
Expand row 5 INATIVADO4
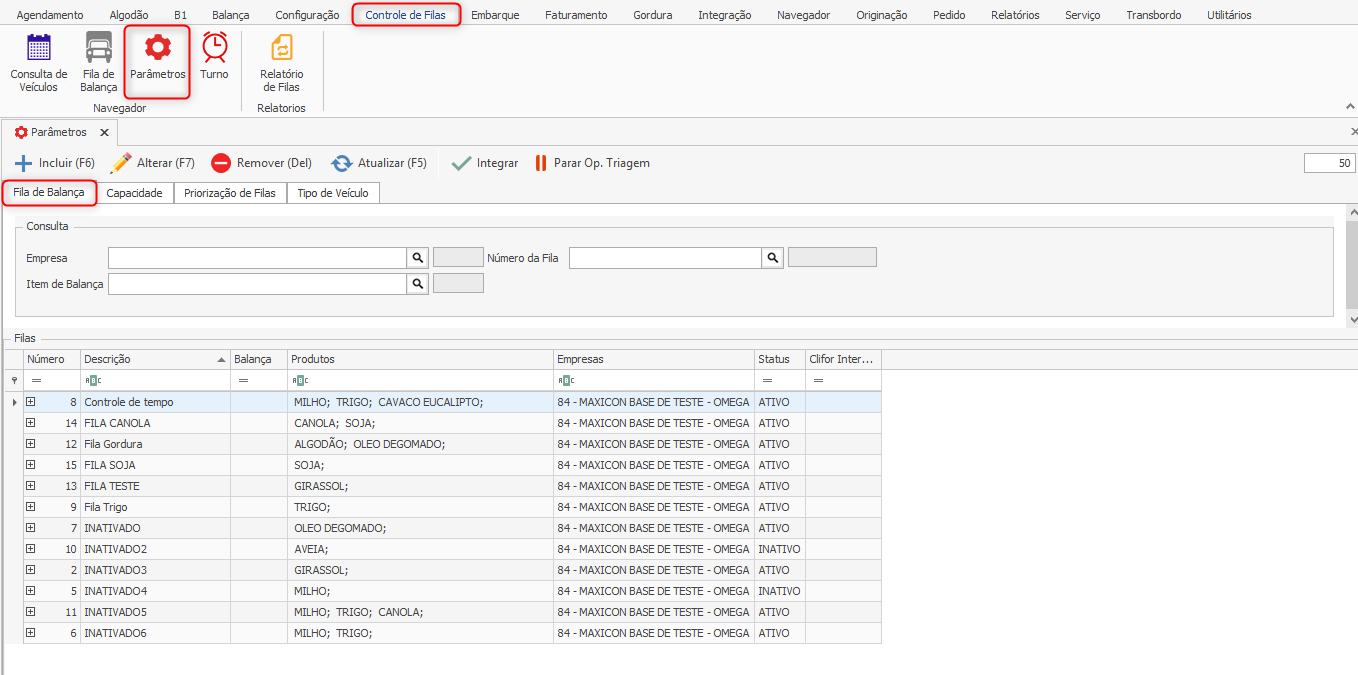click(x=31, y=591)
